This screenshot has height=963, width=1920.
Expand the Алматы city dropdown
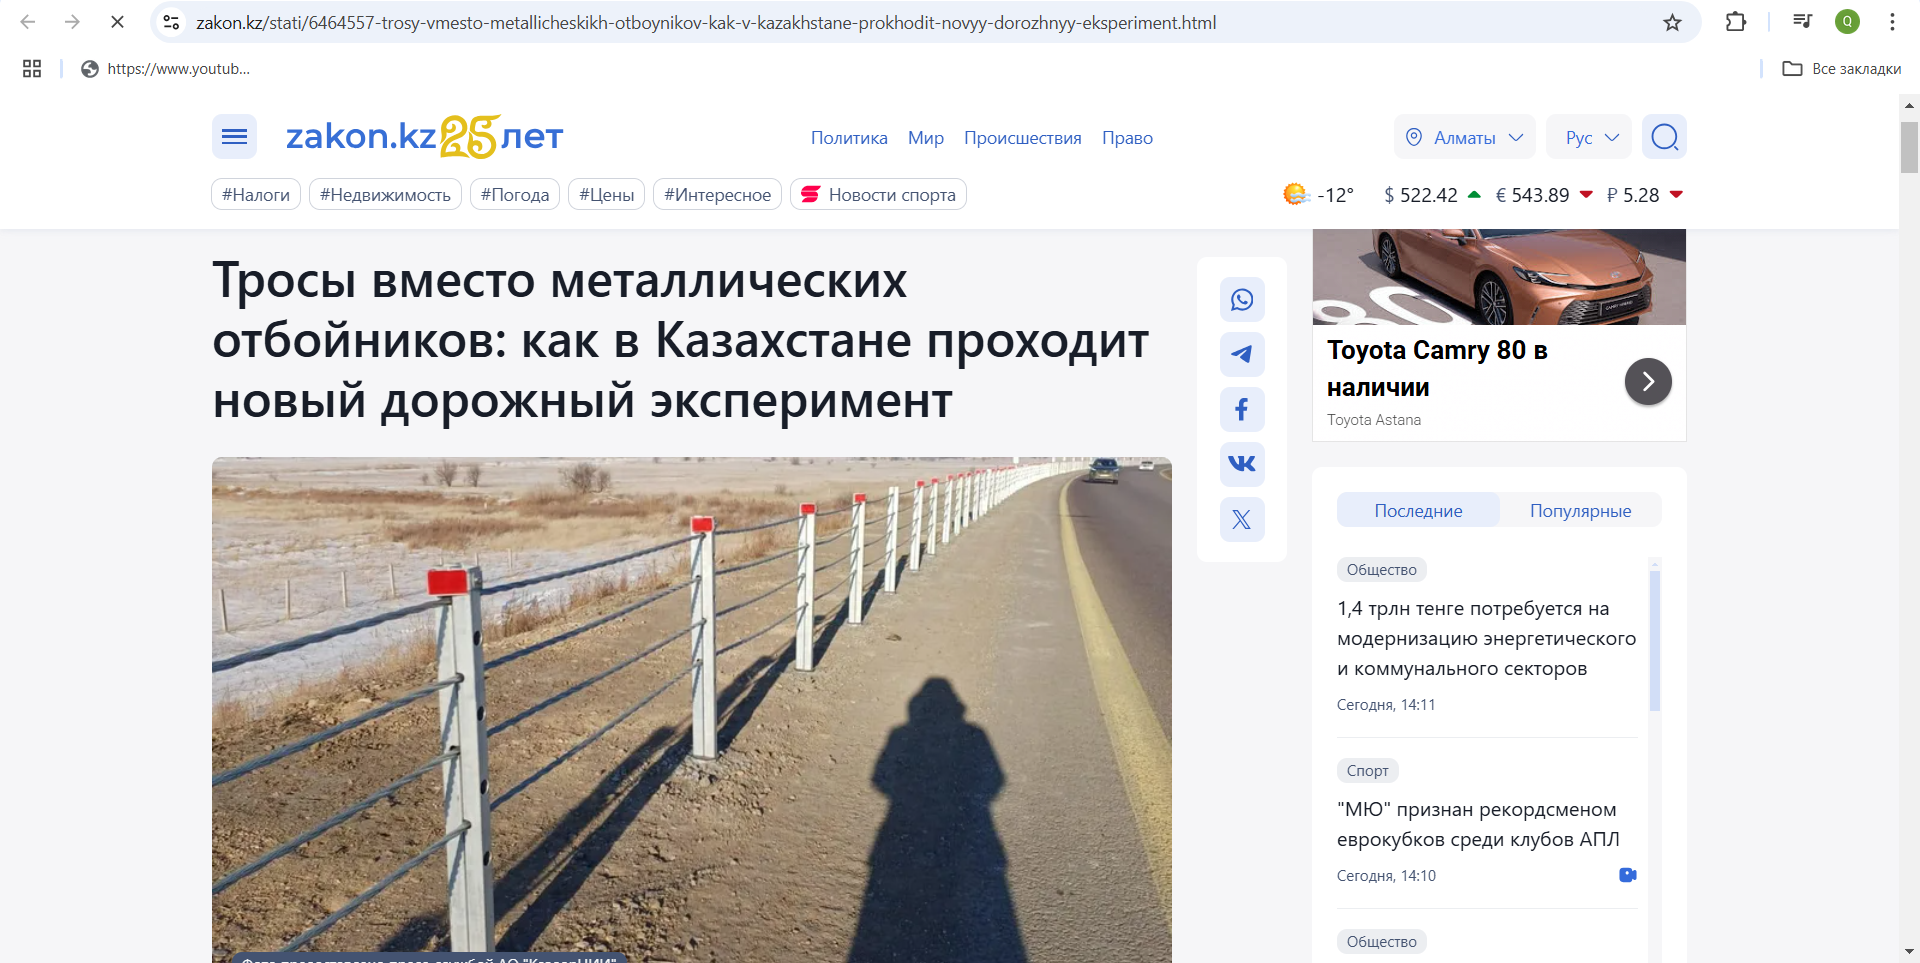pyautogui.click(x=1465, y=137)
